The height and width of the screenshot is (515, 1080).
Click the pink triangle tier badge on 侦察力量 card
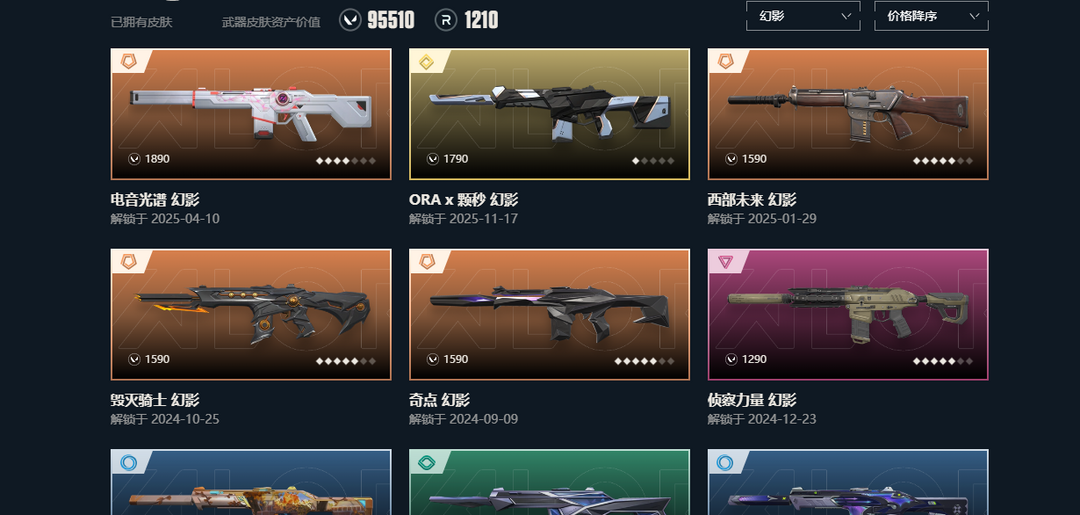(x=725, y=262)
